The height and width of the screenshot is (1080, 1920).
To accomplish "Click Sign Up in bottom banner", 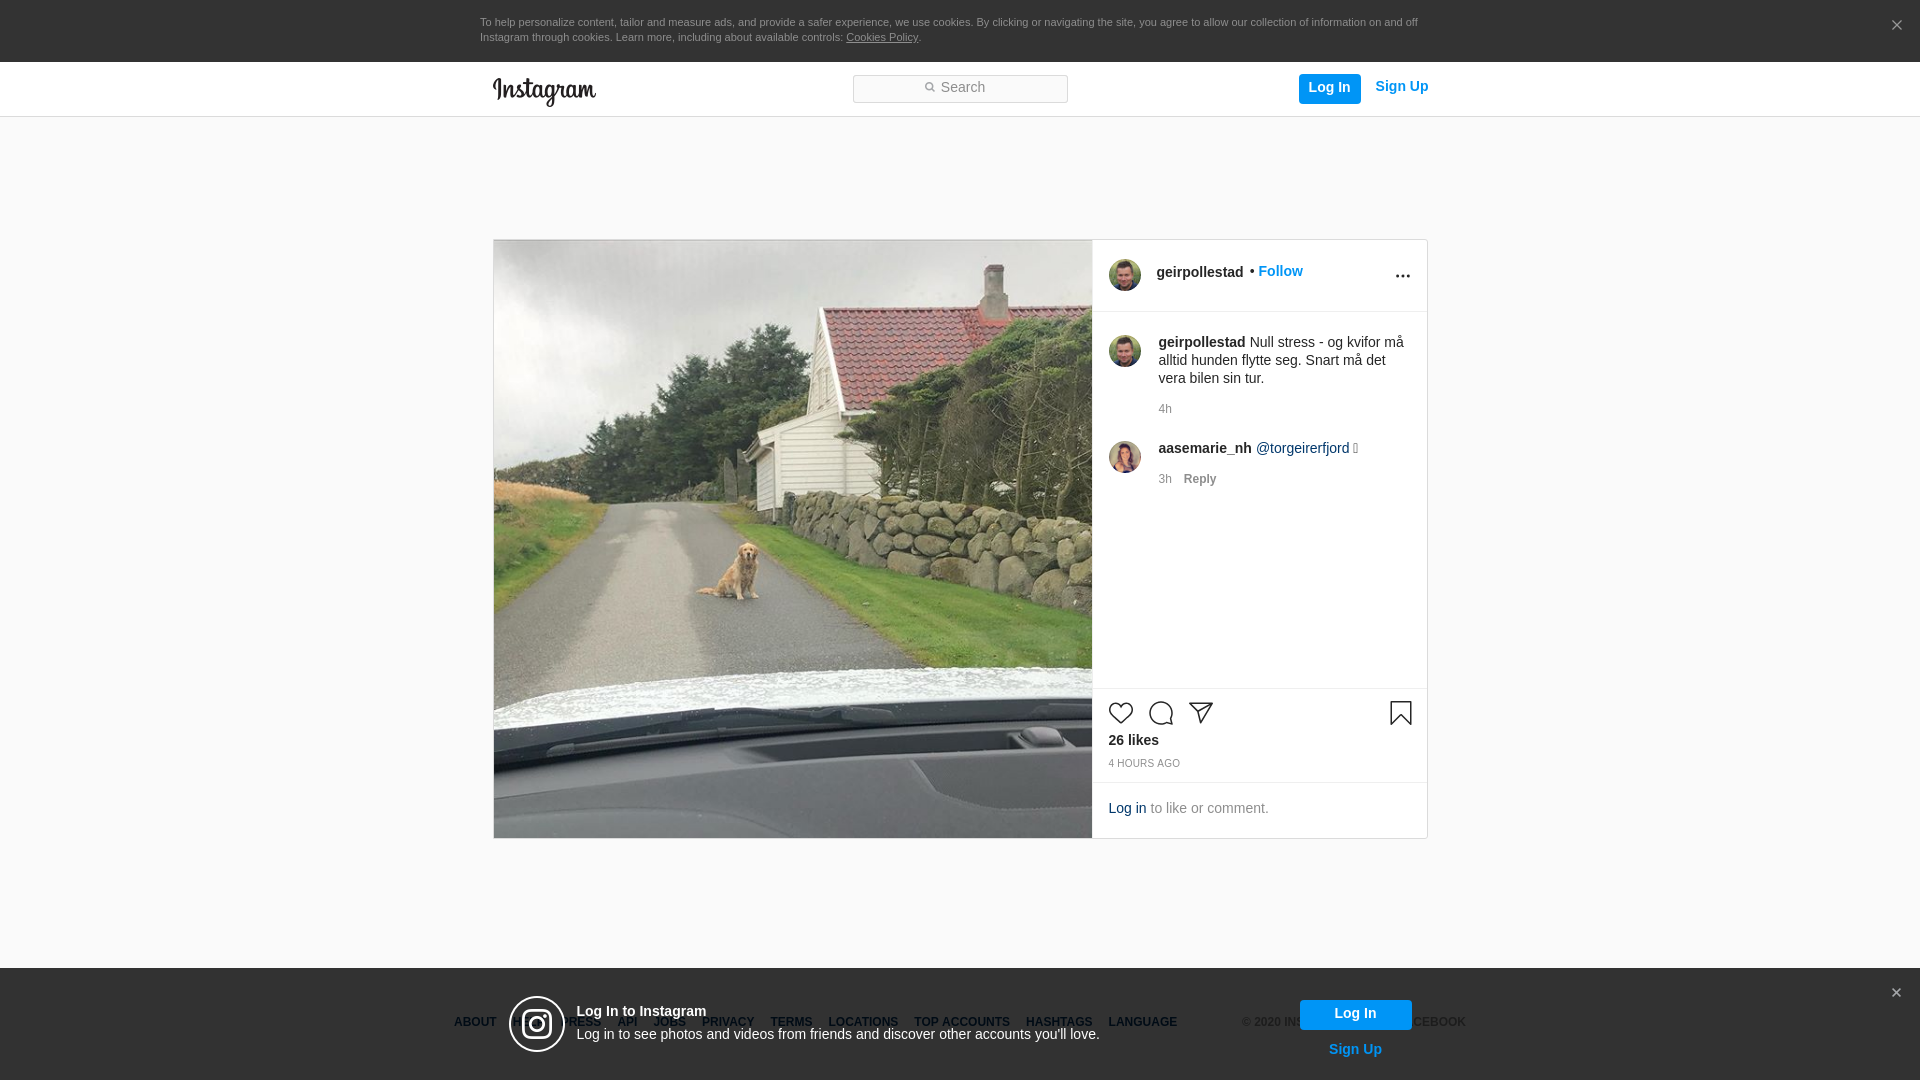I will click(x=1355, y=1049).
